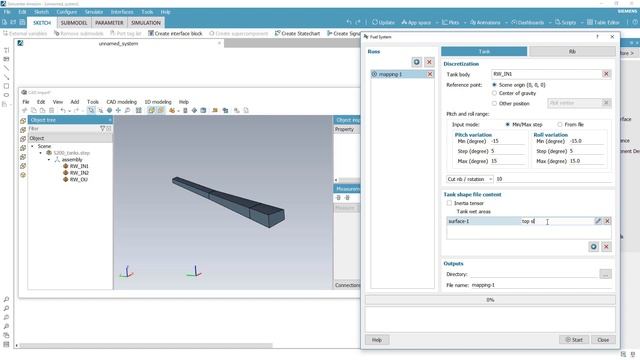Choose From file input mode
640x360 pixels.
point(560,124)
